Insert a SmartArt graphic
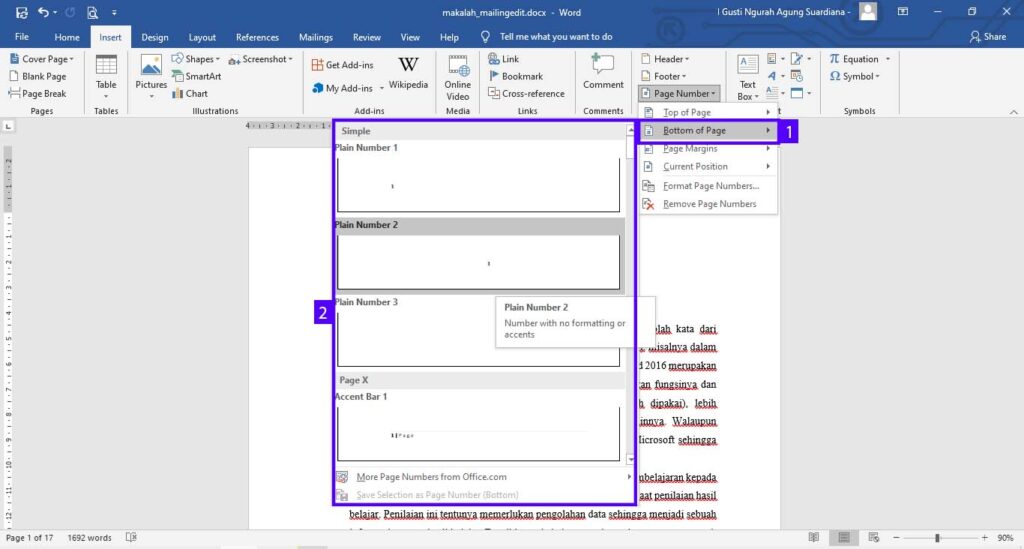This screenshot has height=549, width=1024. pos(197,76)
